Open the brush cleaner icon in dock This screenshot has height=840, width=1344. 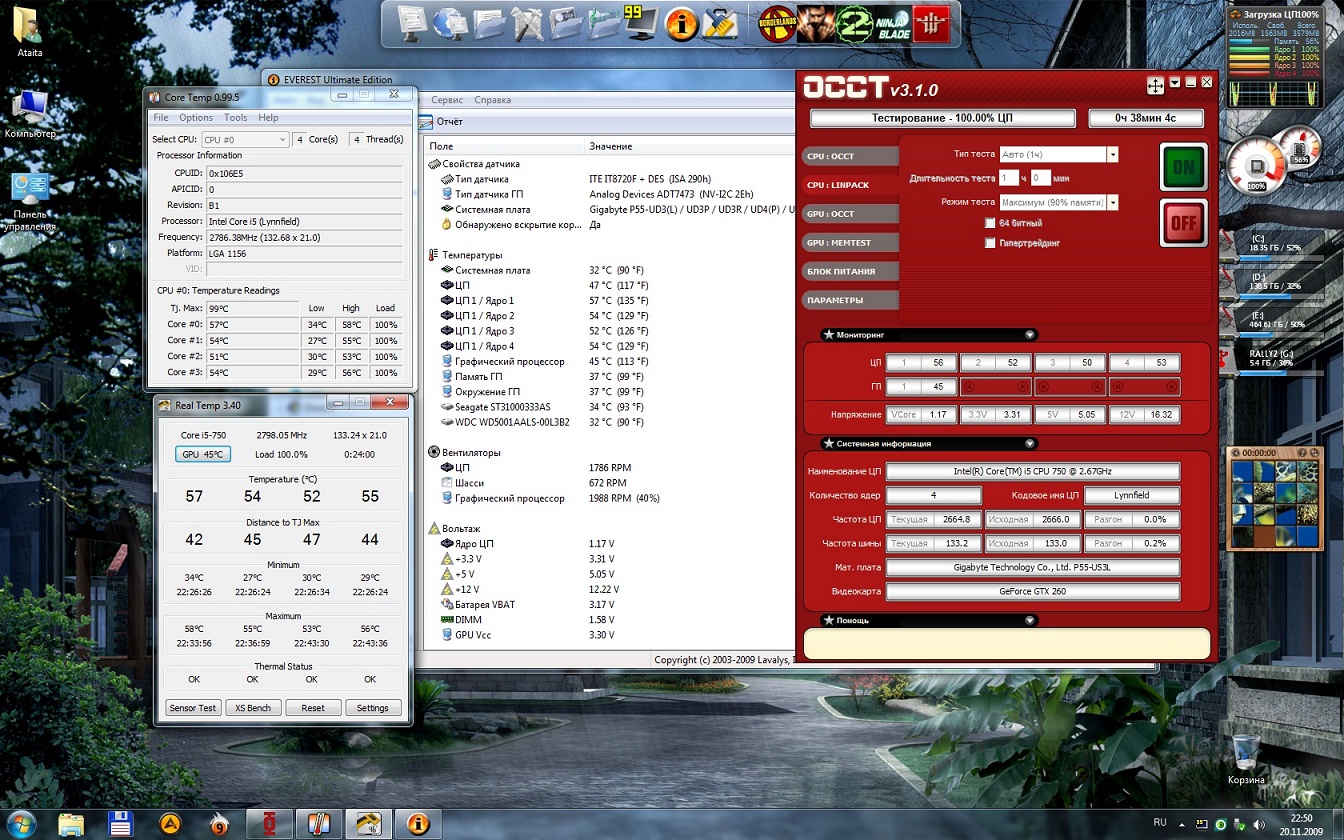click(720, 22)
